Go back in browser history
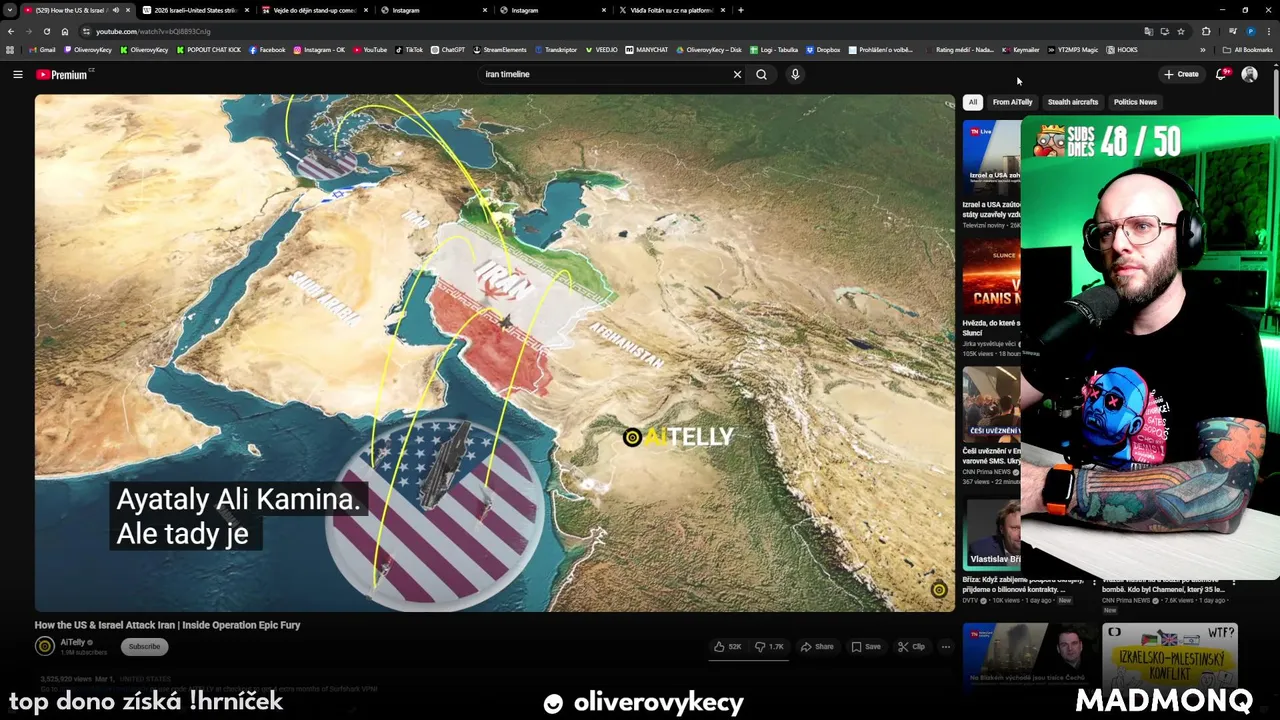Image resolution: width=1280 pixels, height=720 pixels. point(11,31)
